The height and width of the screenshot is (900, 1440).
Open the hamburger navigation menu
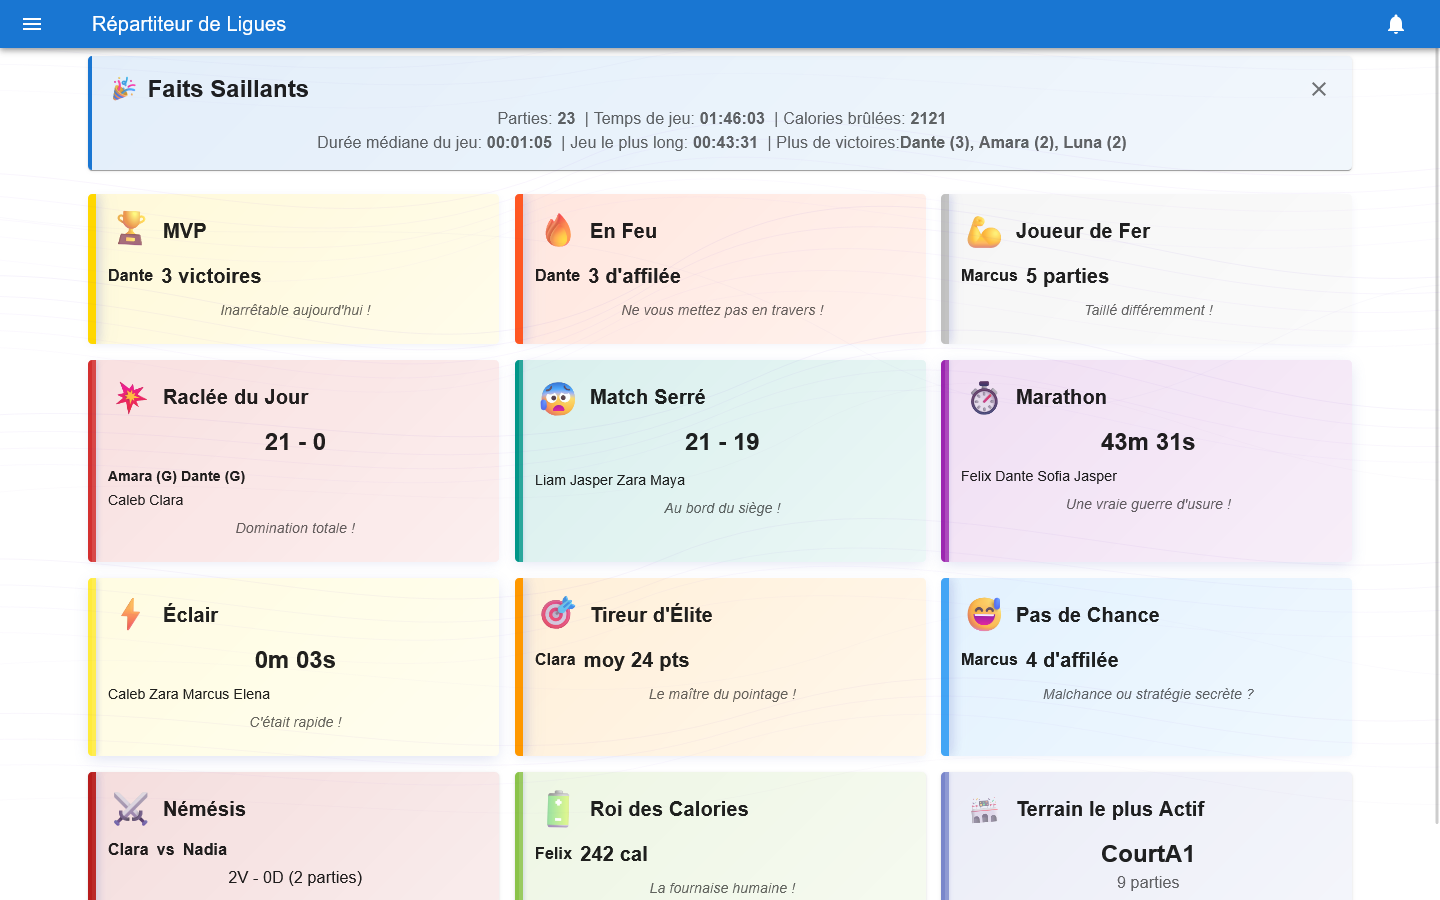point(32,24)
